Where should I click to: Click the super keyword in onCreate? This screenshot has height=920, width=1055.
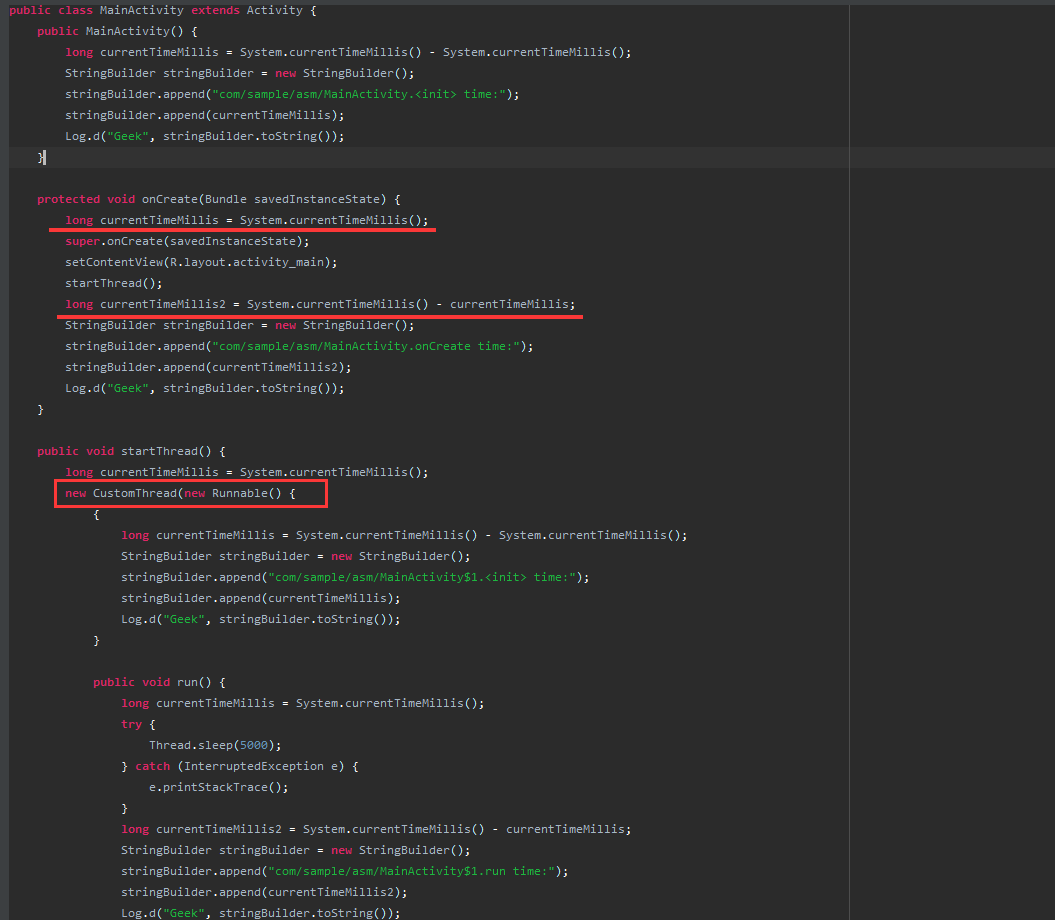pos(82,241)
